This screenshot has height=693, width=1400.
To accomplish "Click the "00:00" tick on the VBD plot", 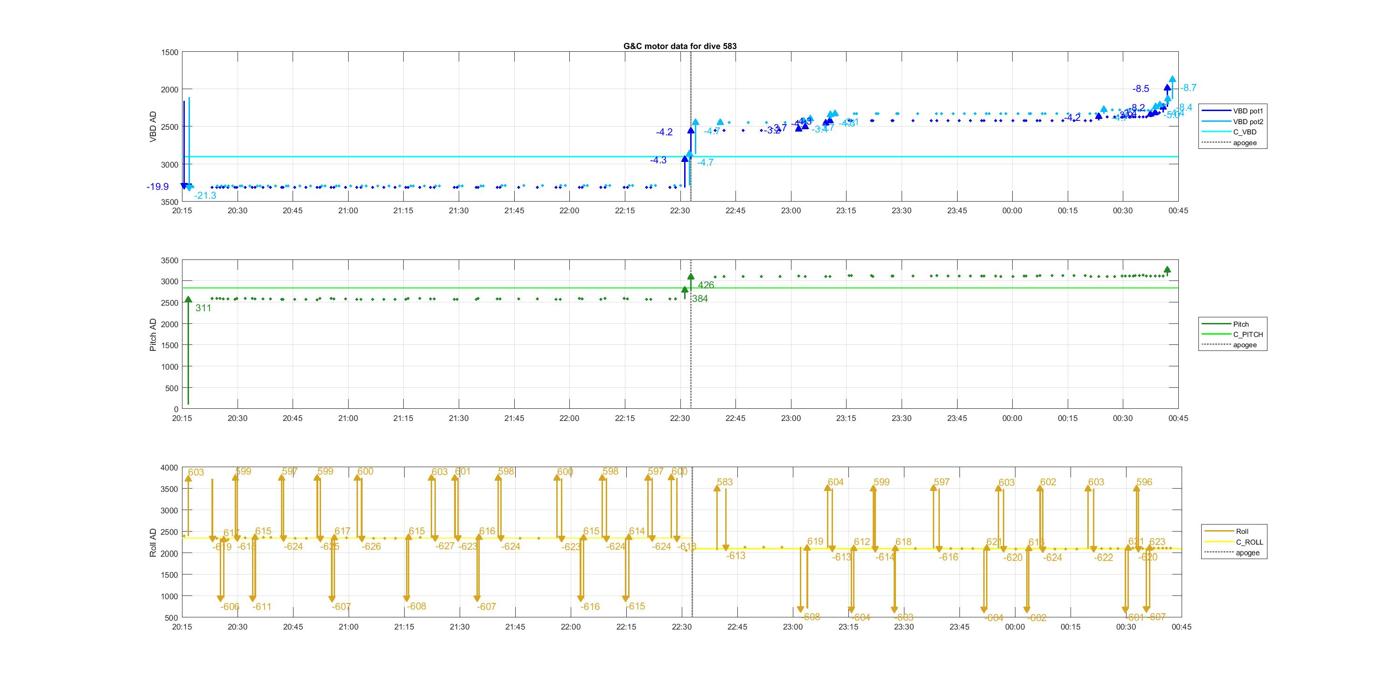I will tap(1013, 210).
